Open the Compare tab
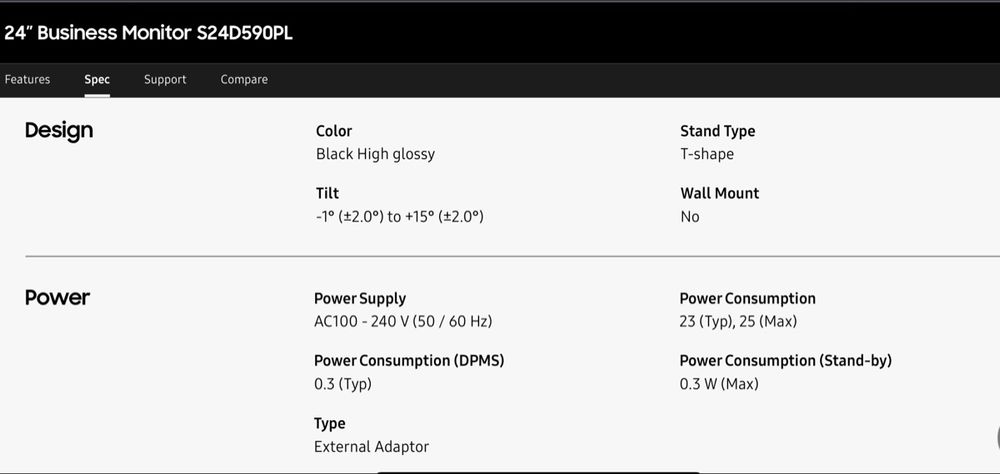Screen dimensions: 1000x474 coord(244,80)
